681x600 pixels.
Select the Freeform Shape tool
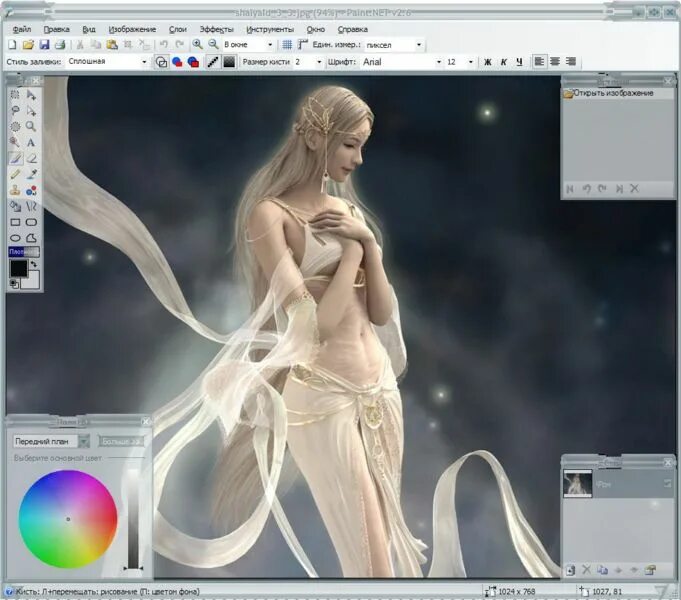[31, 238]
